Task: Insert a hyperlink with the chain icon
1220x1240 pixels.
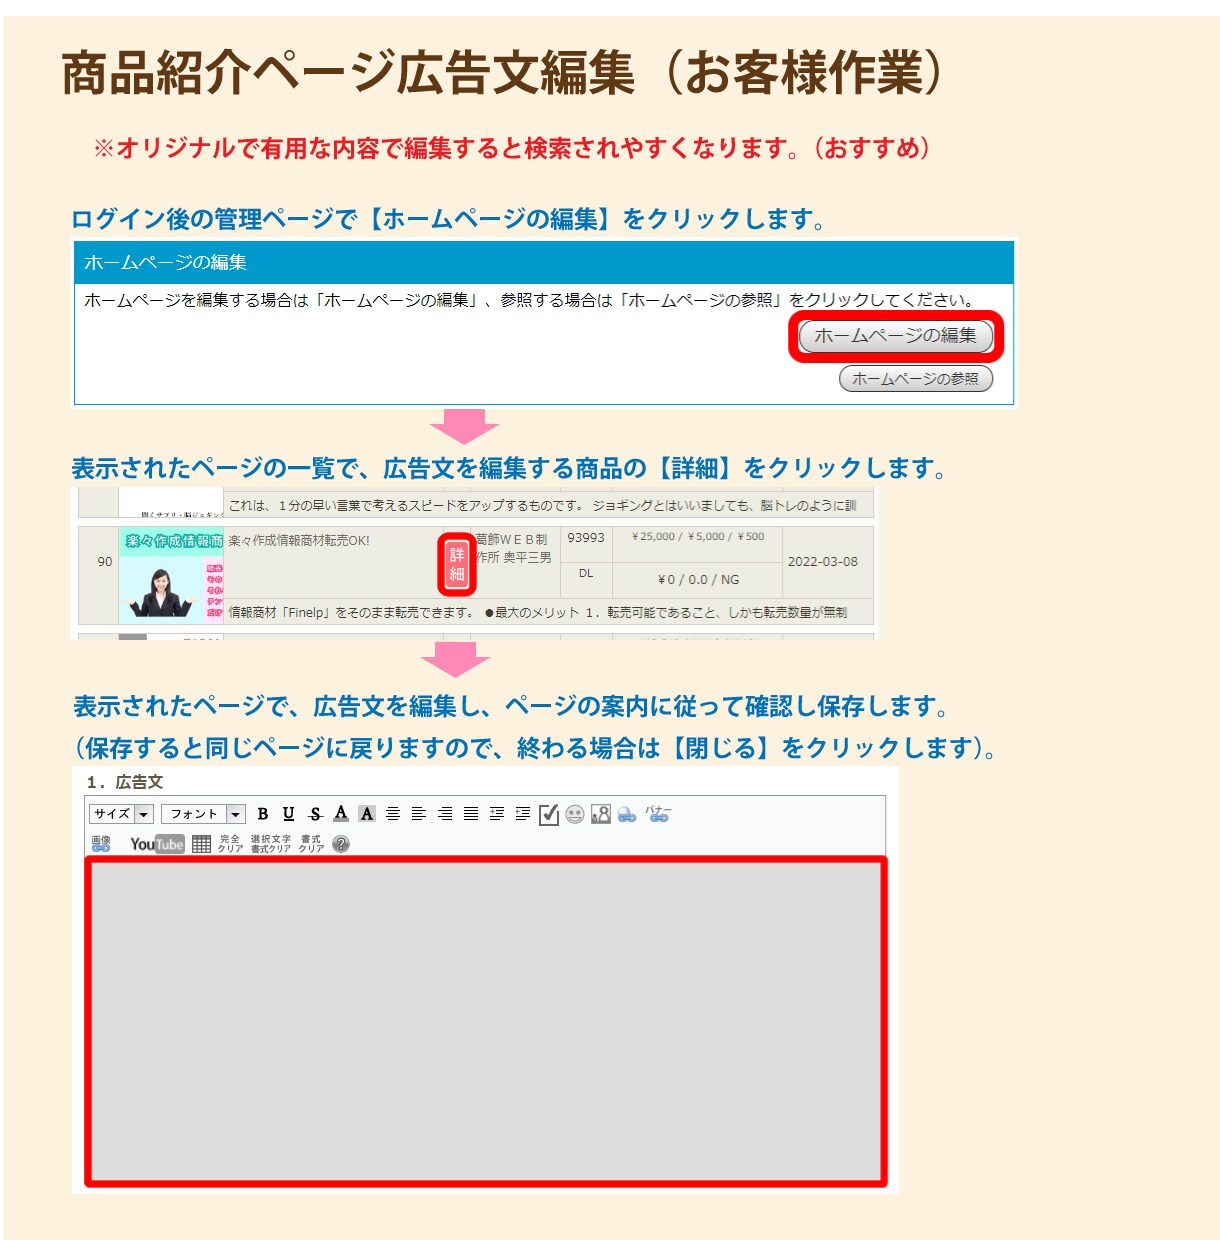Action: pyautogui.click(x=627, y=815)
